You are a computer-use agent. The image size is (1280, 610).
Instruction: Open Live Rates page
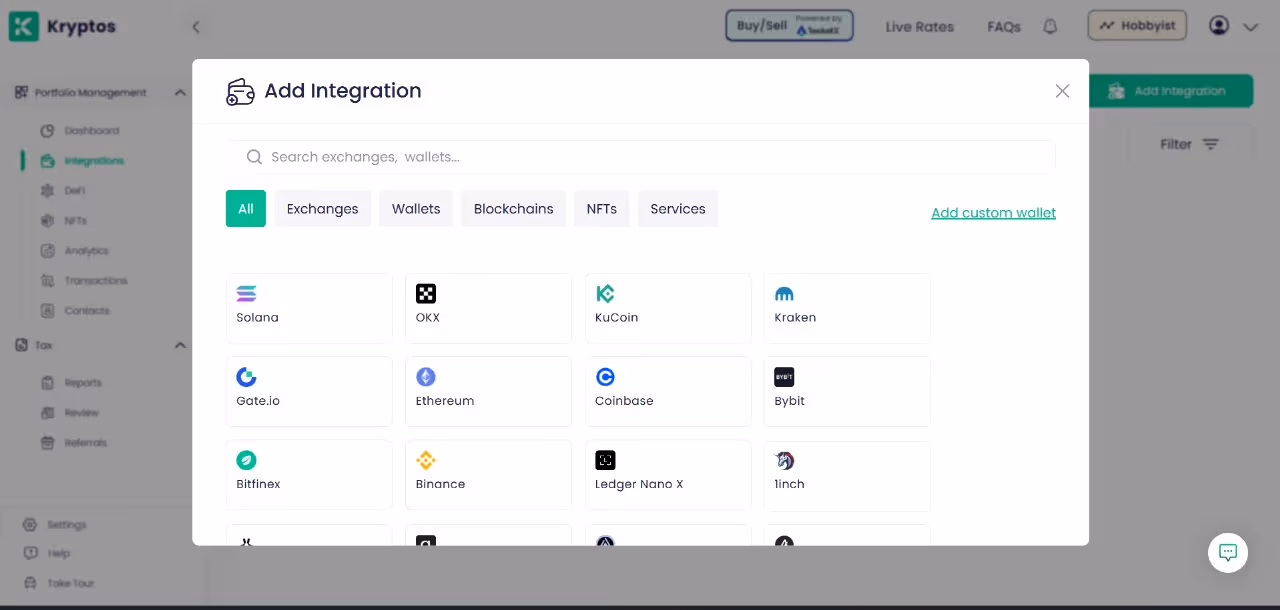click(x=920, y=27)
